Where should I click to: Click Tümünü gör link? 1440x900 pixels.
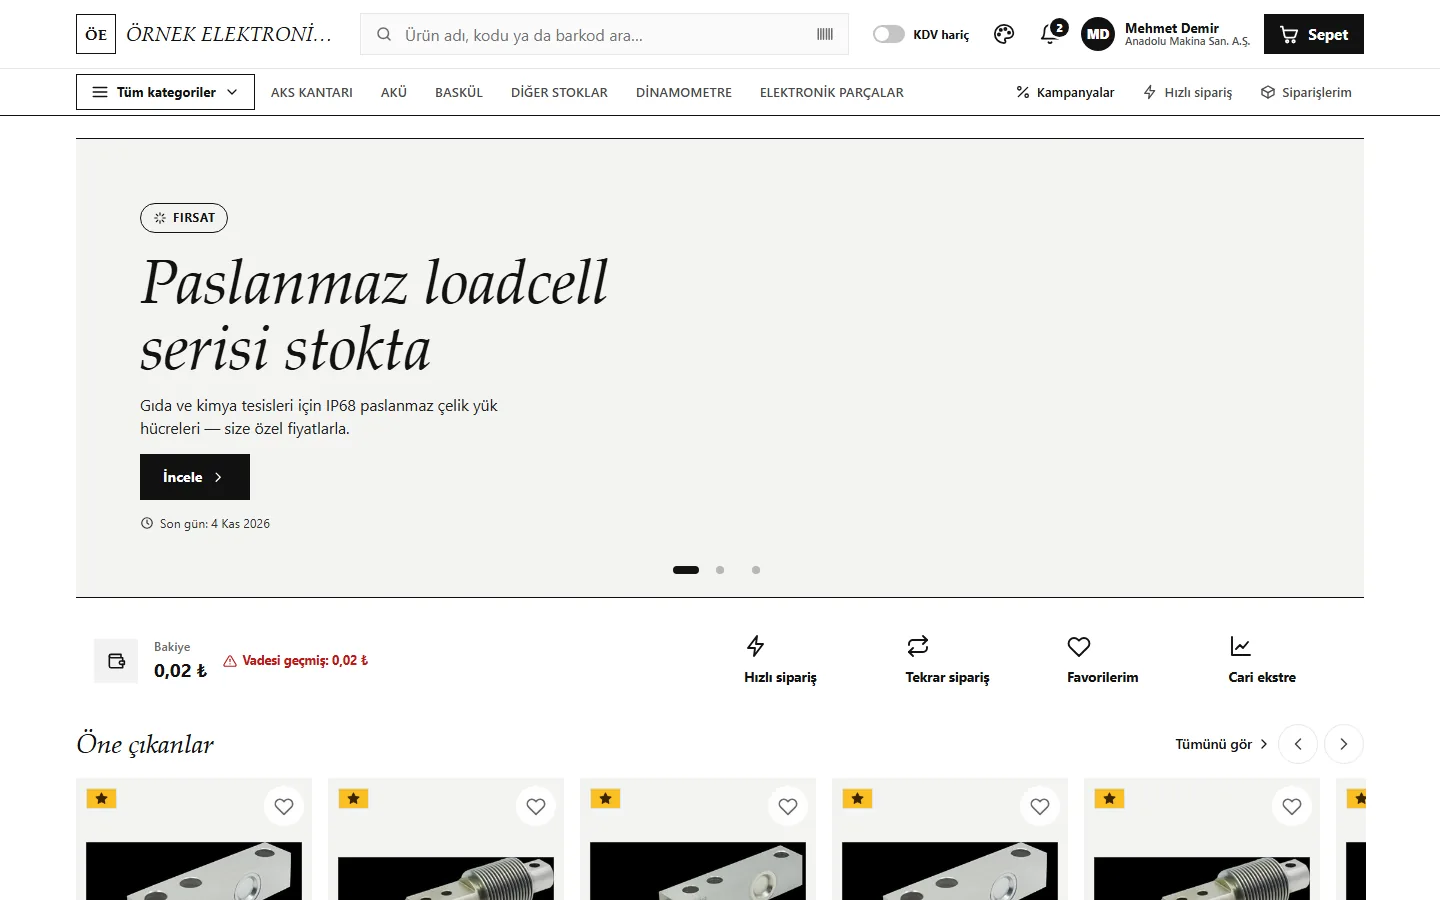point(1221,744)
